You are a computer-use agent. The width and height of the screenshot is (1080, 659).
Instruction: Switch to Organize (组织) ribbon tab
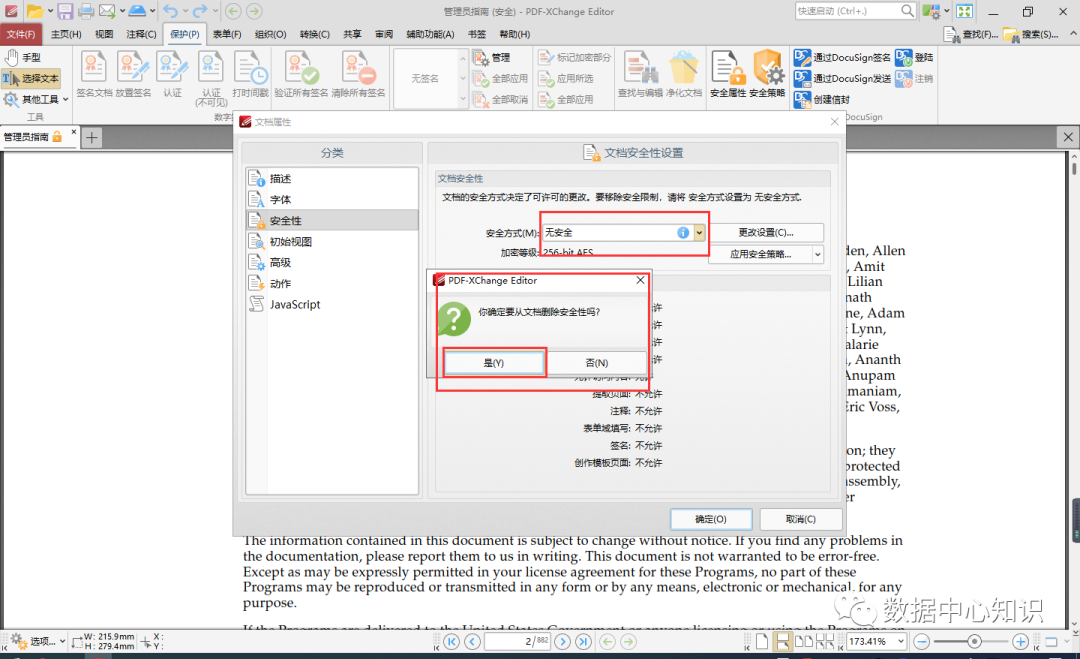point(271,34)
